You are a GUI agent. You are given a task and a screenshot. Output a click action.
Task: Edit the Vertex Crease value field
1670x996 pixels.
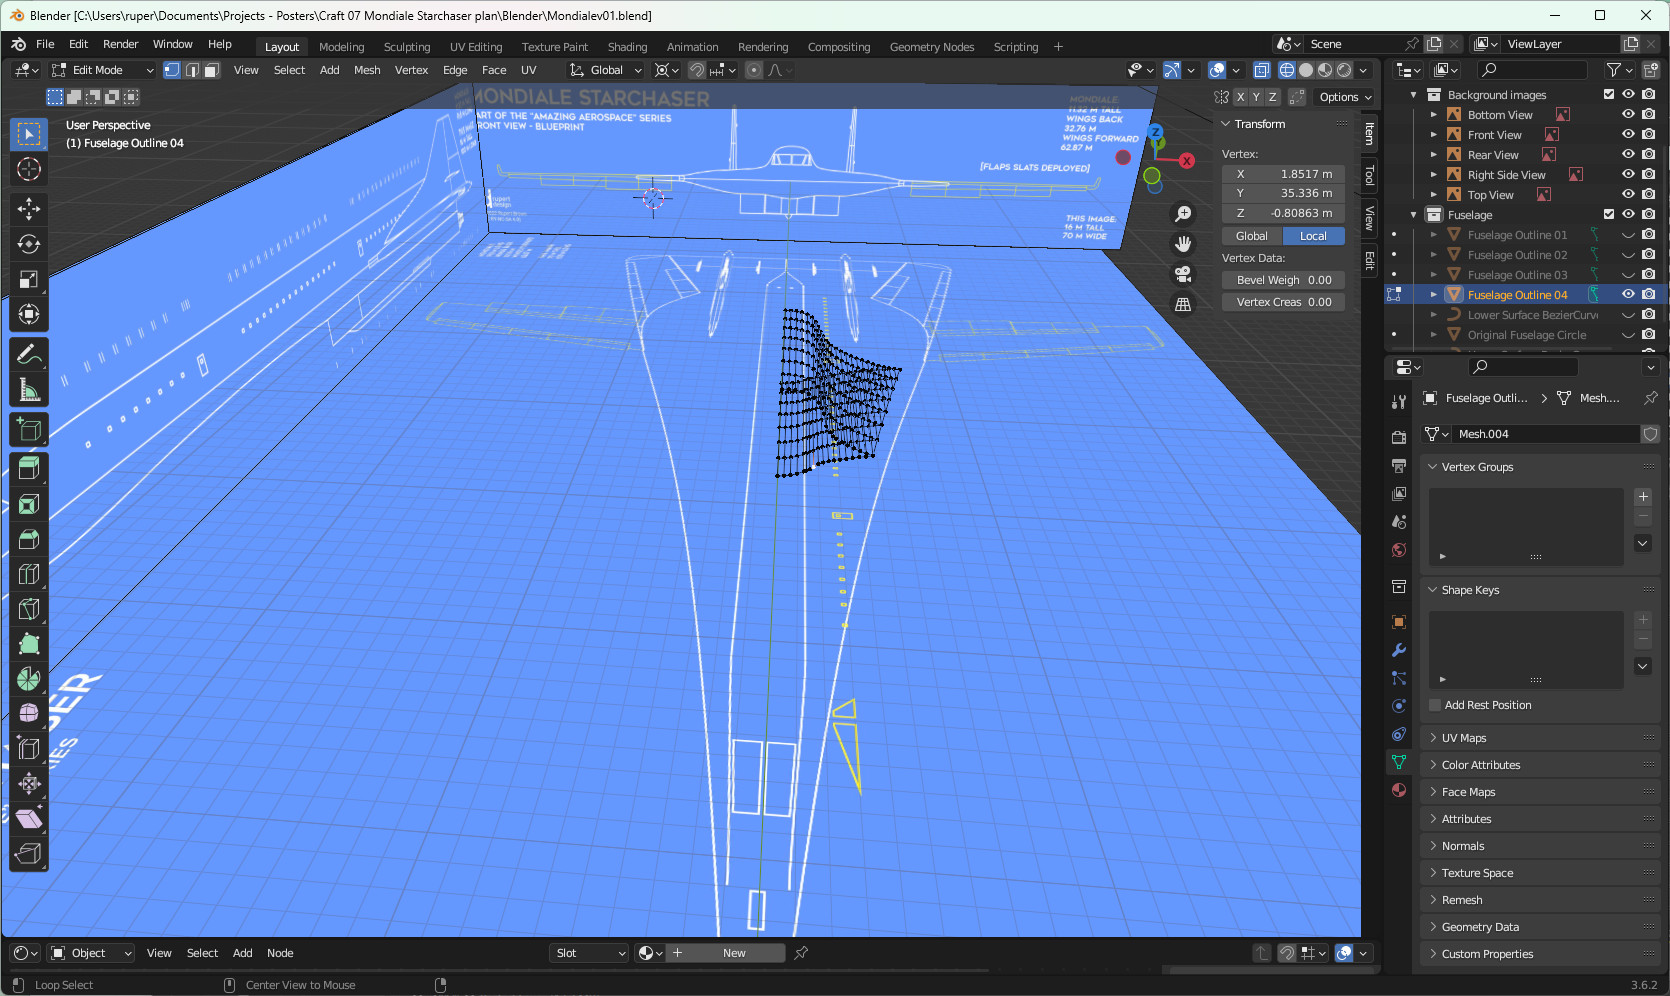coord(1284,302)
